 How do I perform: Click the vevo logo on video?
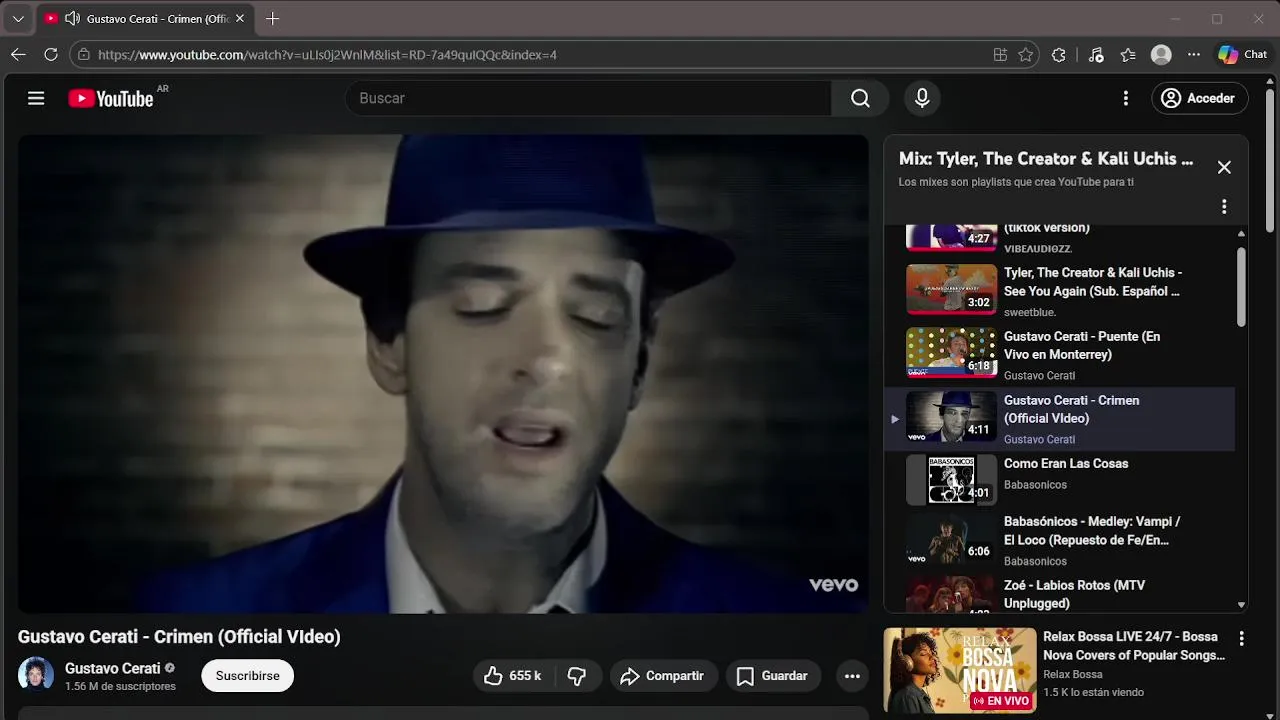(833, 585)
